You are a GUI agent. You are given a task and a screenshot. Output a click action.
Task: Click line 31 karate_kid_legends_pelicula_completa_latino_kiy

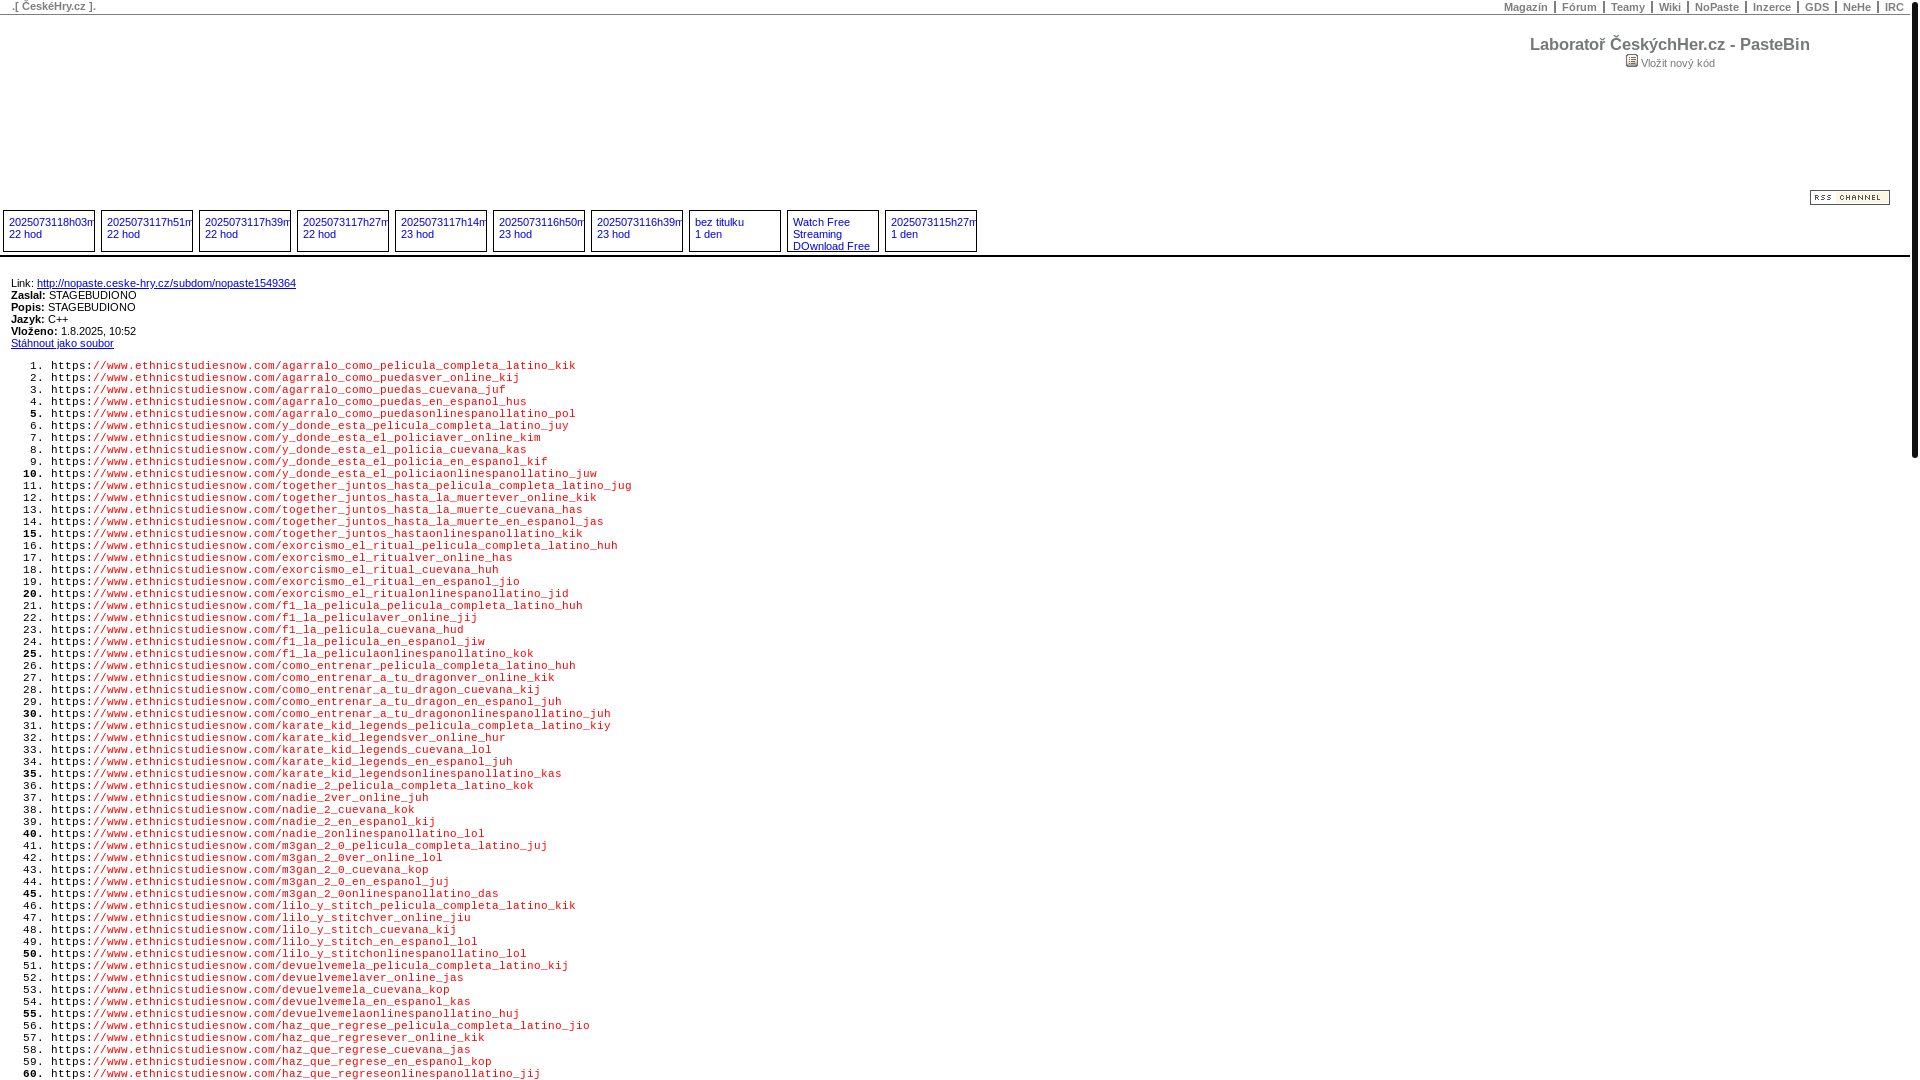(x=331, y=726)
